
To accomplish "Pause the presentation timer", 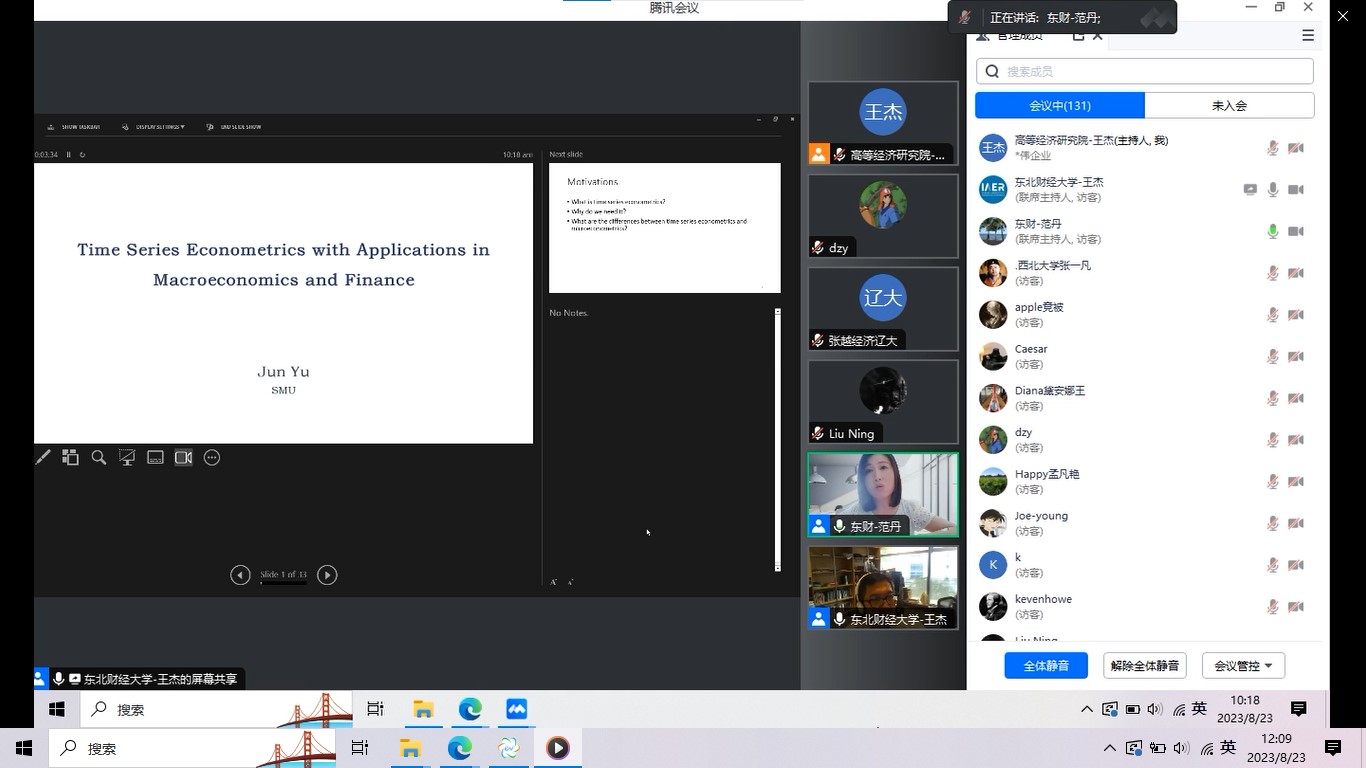I will tap(68, 155).
